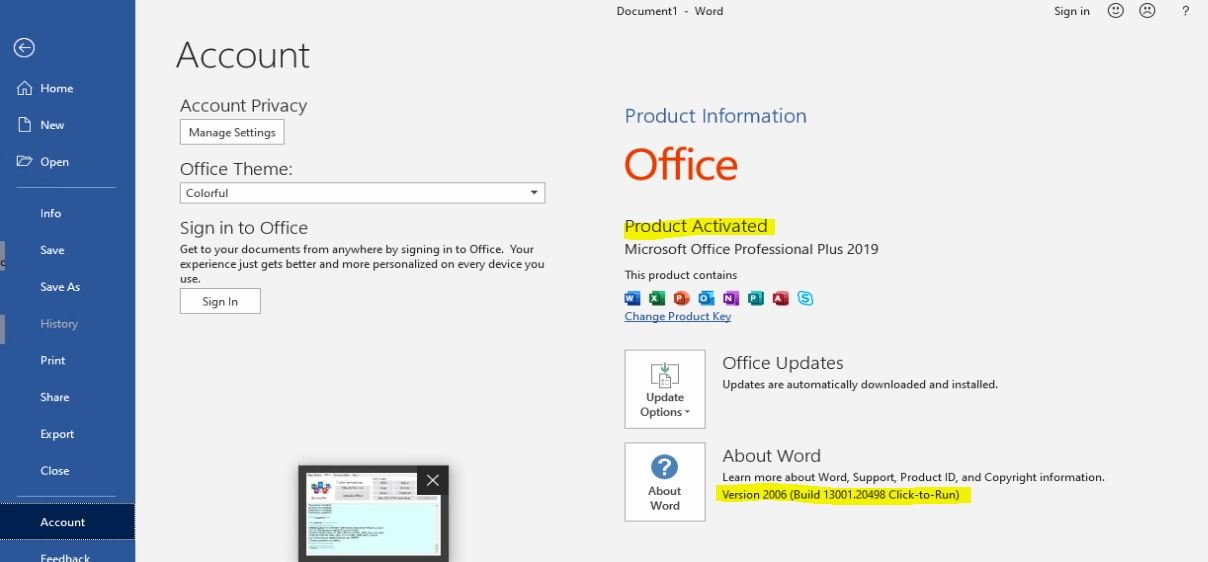Image resolution: width=1208 pixels, height=562 pixels.
Task: Click the Change Product Key link
Action: coord(677,316)
